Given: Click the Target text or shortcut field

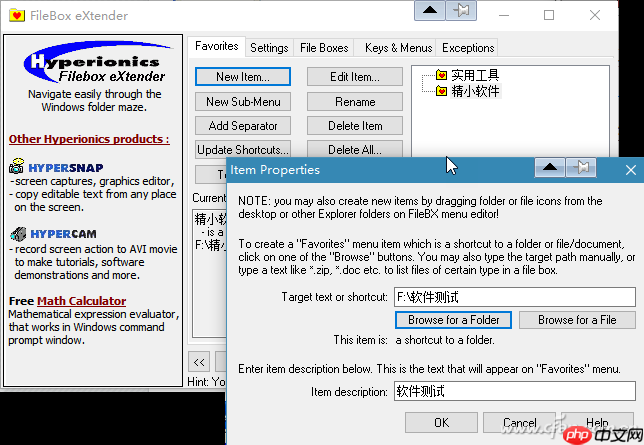Looking at the screenshot, I should pos(514,297).
